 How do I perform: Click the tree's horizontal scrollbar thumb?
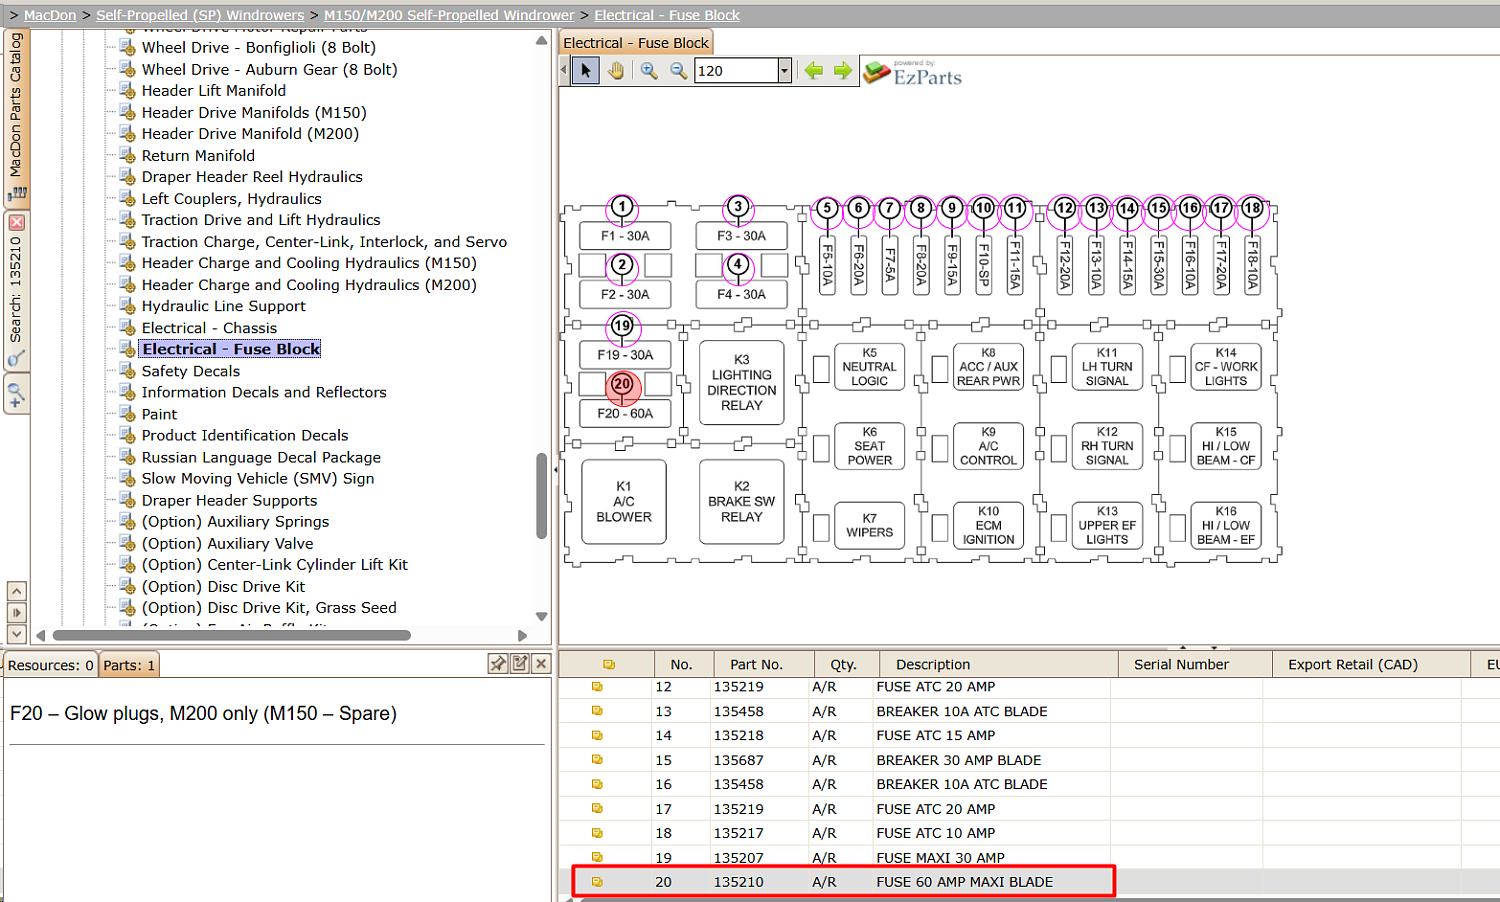pos(232,635)
